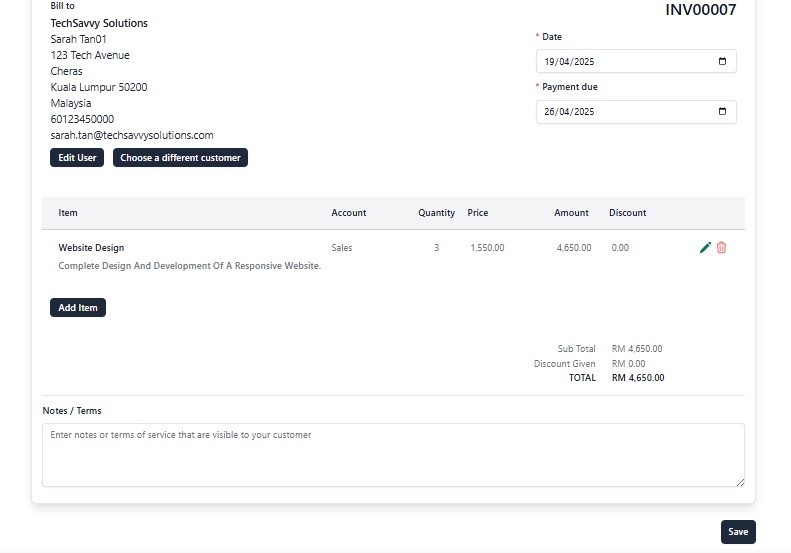The width and height of the screenshot is (791, 553).
Task: Click the Price column header
Action: (x=477, y=212)
